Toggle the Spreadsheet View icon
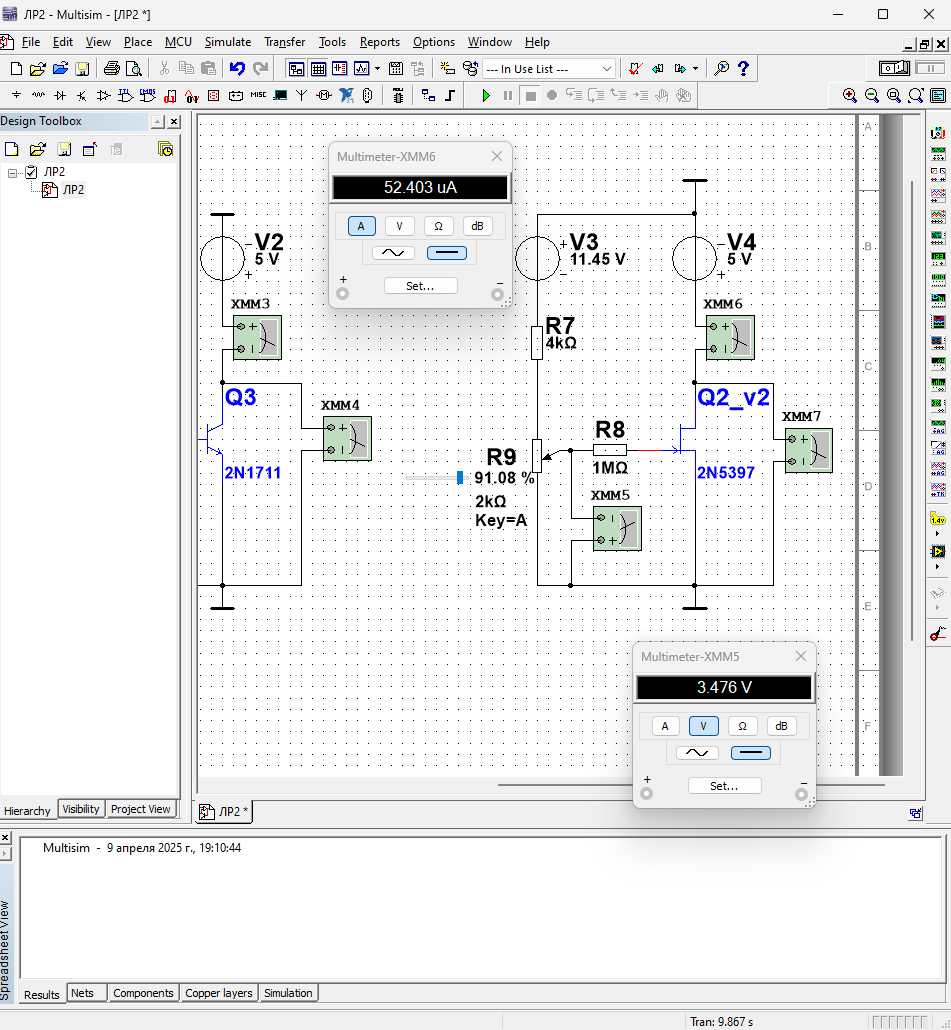This screenshot has width=951, height=1030. tap(319, 68)
